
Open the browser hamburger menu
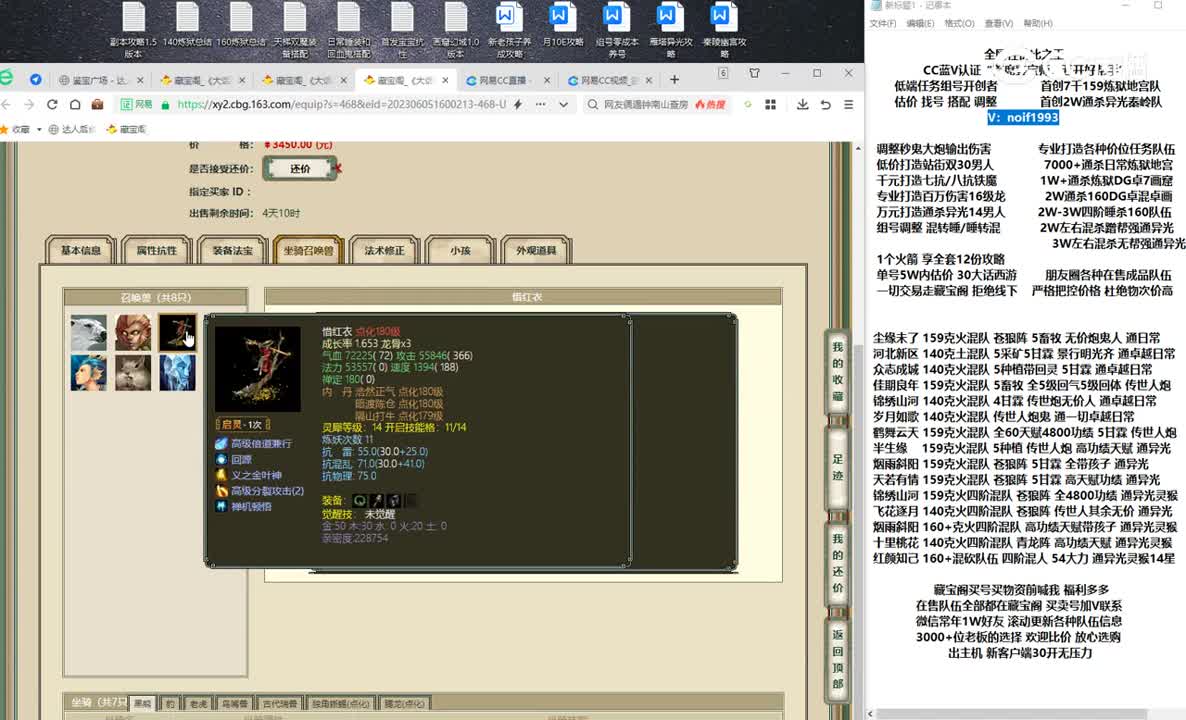tap(849, 104)
